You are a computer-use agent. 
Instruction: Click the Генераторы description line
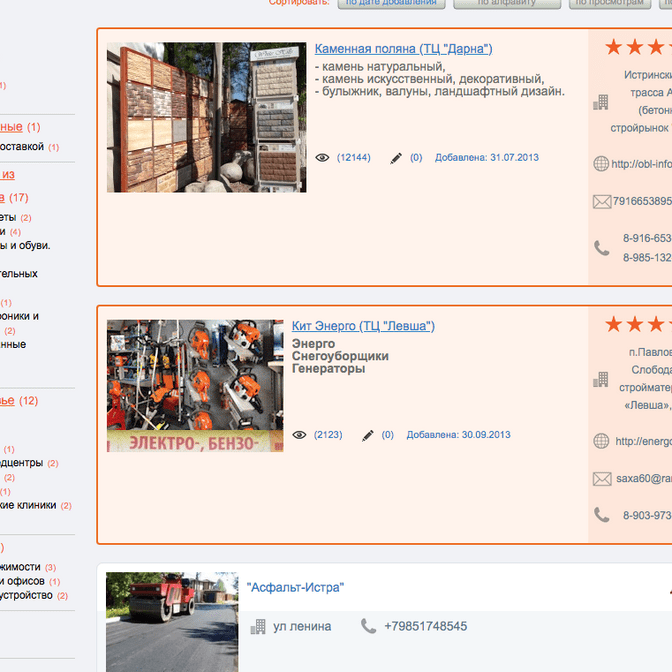[328, 369]
